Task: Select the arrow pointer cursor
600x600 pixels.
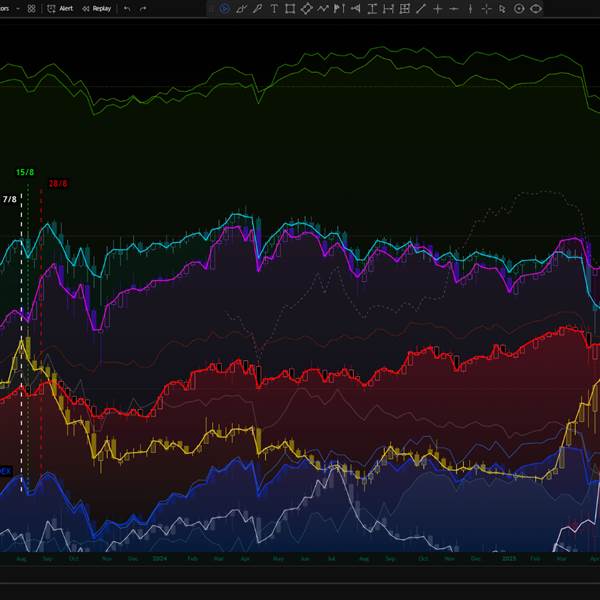Action: coord(502,8)
